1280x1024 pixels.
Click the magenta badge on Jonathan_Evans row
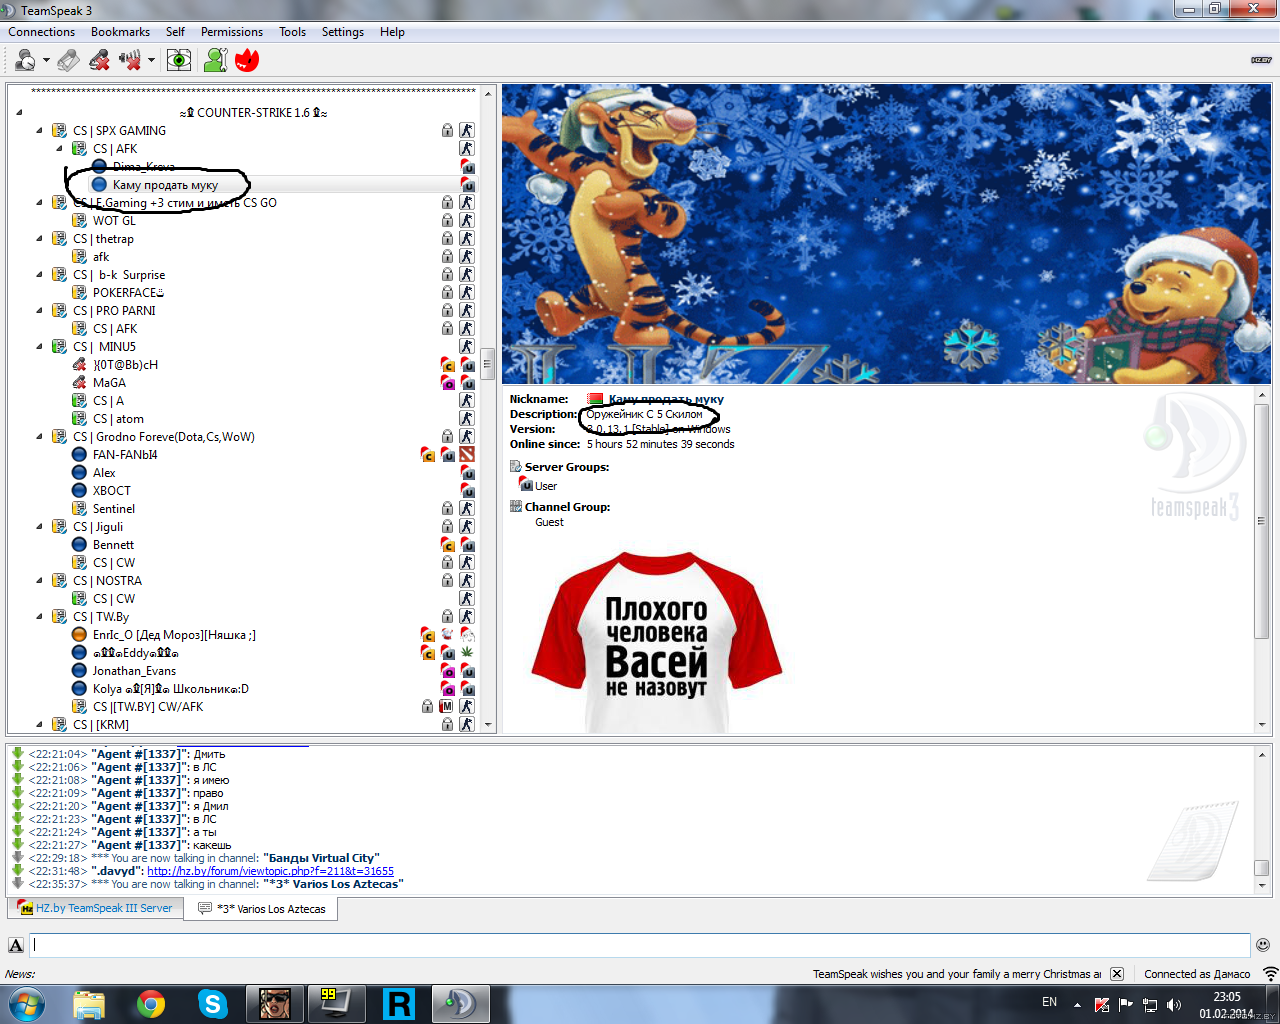pyautogui.click(x=448, y=671)
